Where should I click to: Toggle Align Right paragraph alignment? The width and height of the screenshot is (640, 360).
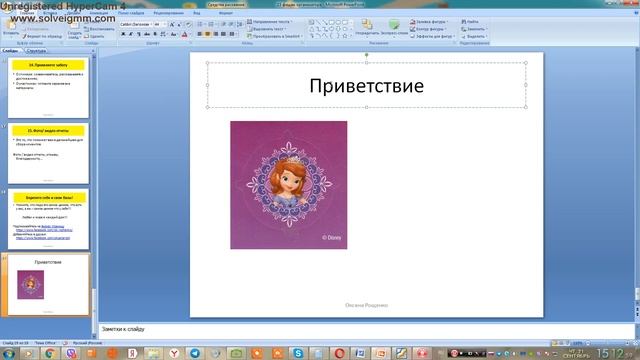point(216,34)
